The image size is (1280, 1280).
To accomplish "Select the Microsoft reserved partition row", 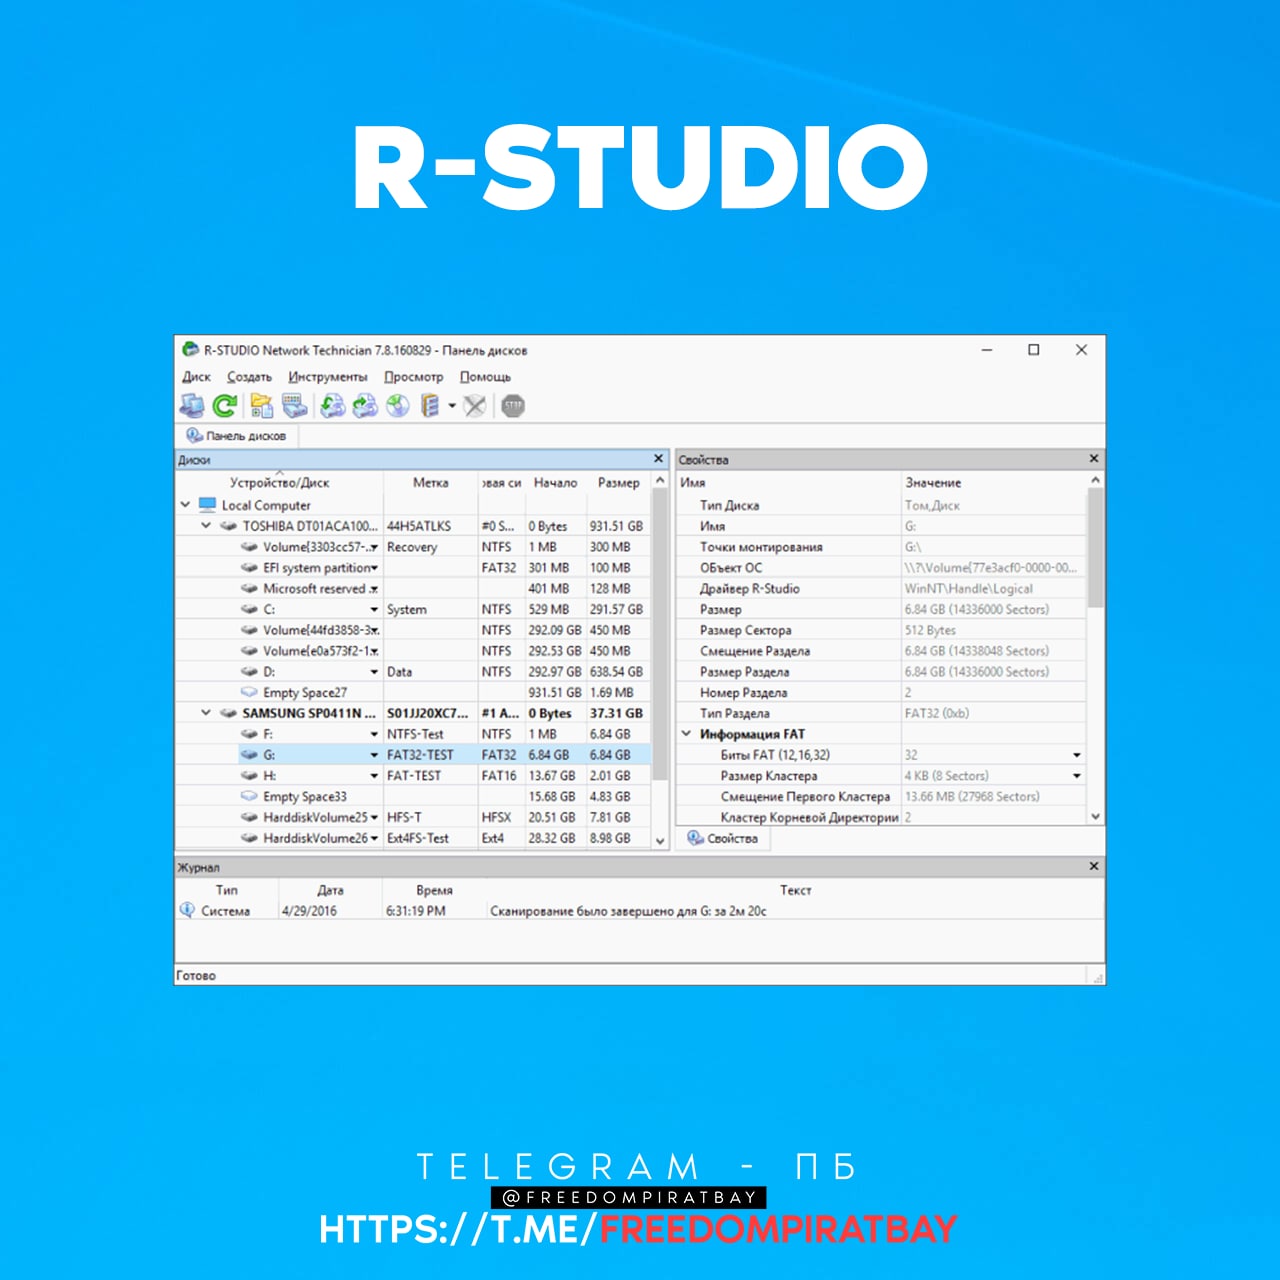I will click(414, 589).
